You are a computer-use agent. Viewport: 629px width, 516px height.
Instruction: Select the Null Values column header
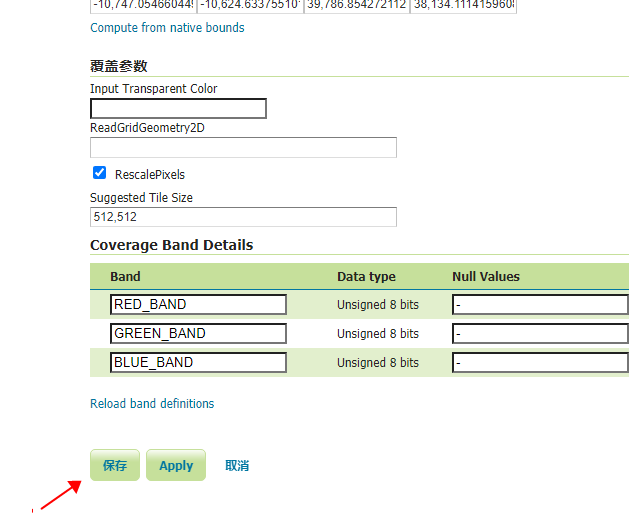(486, 276)
